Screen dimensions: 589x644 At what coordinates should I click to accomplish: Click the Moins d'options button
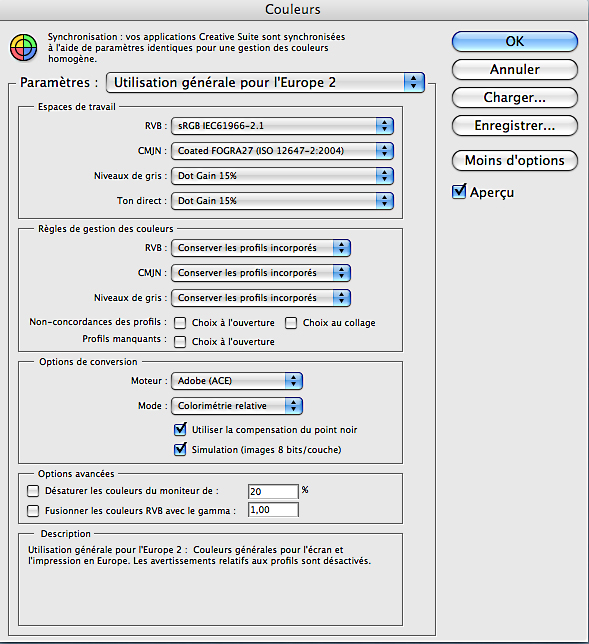515,160
